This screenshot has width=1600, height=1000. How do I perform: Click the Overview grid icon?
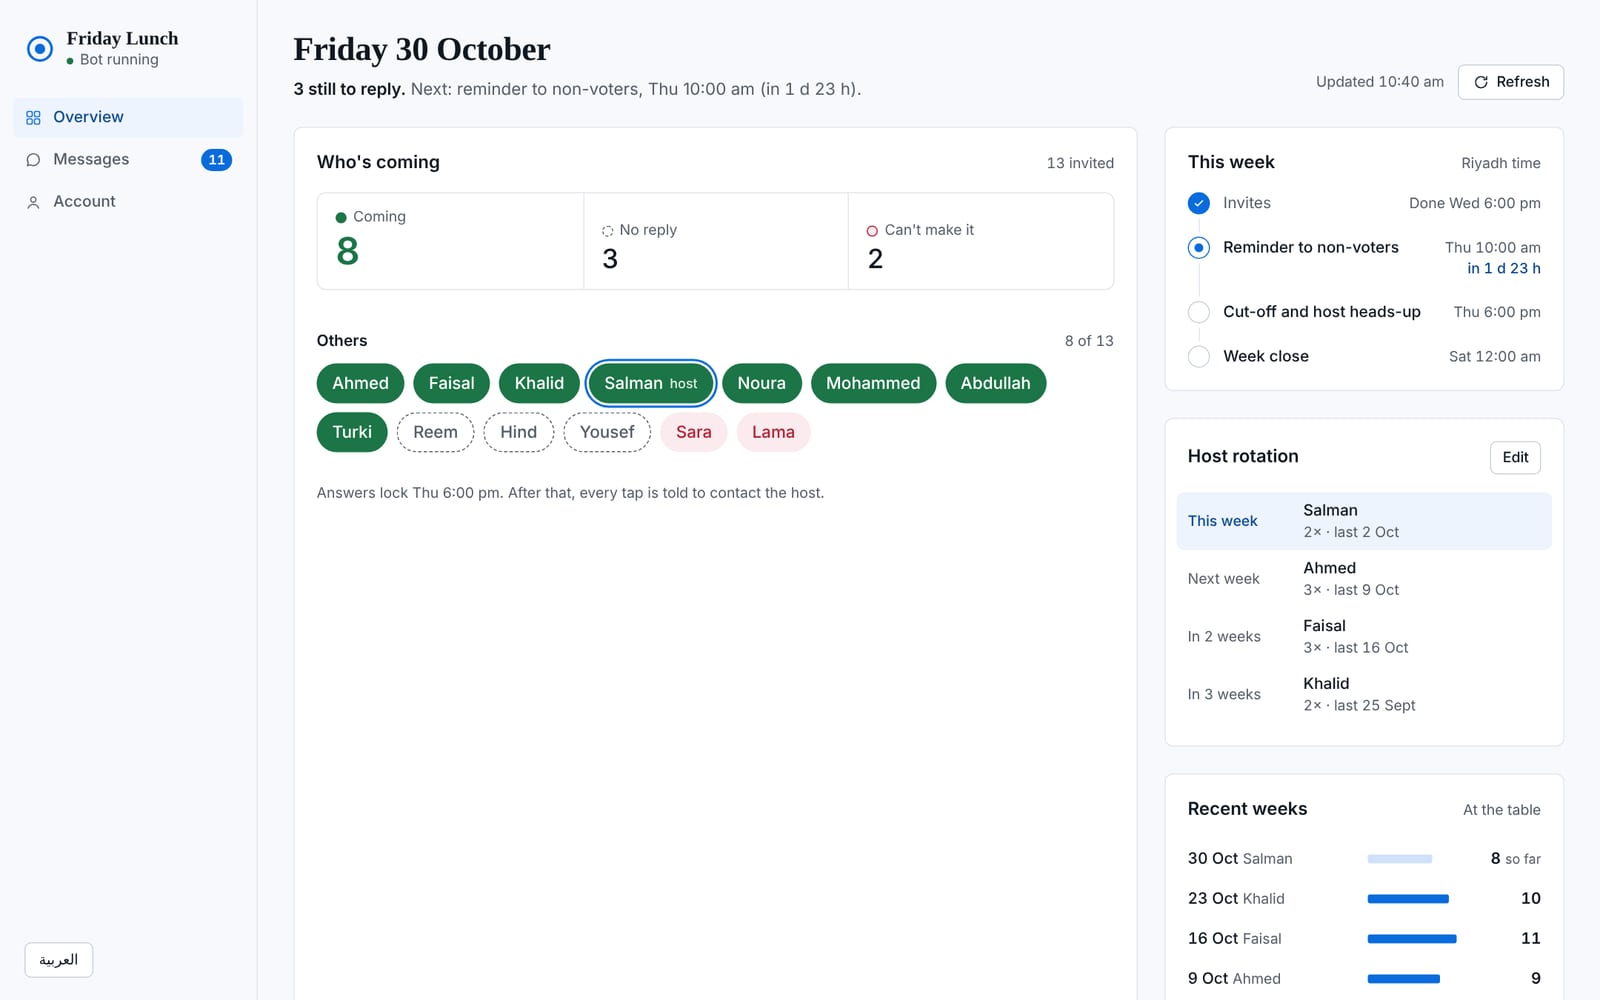click(x=33, y=118)
